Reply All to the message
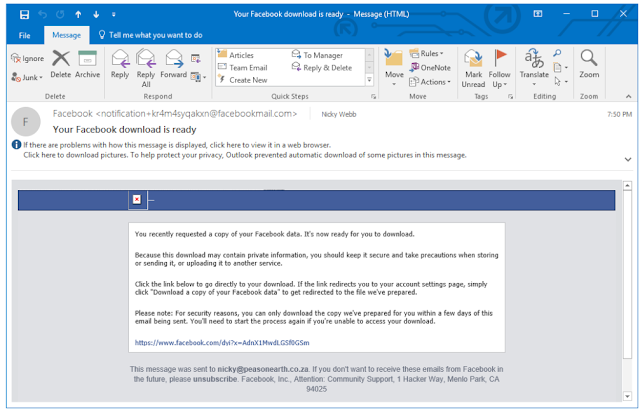640x410 pixels. [x=146, y=68]
